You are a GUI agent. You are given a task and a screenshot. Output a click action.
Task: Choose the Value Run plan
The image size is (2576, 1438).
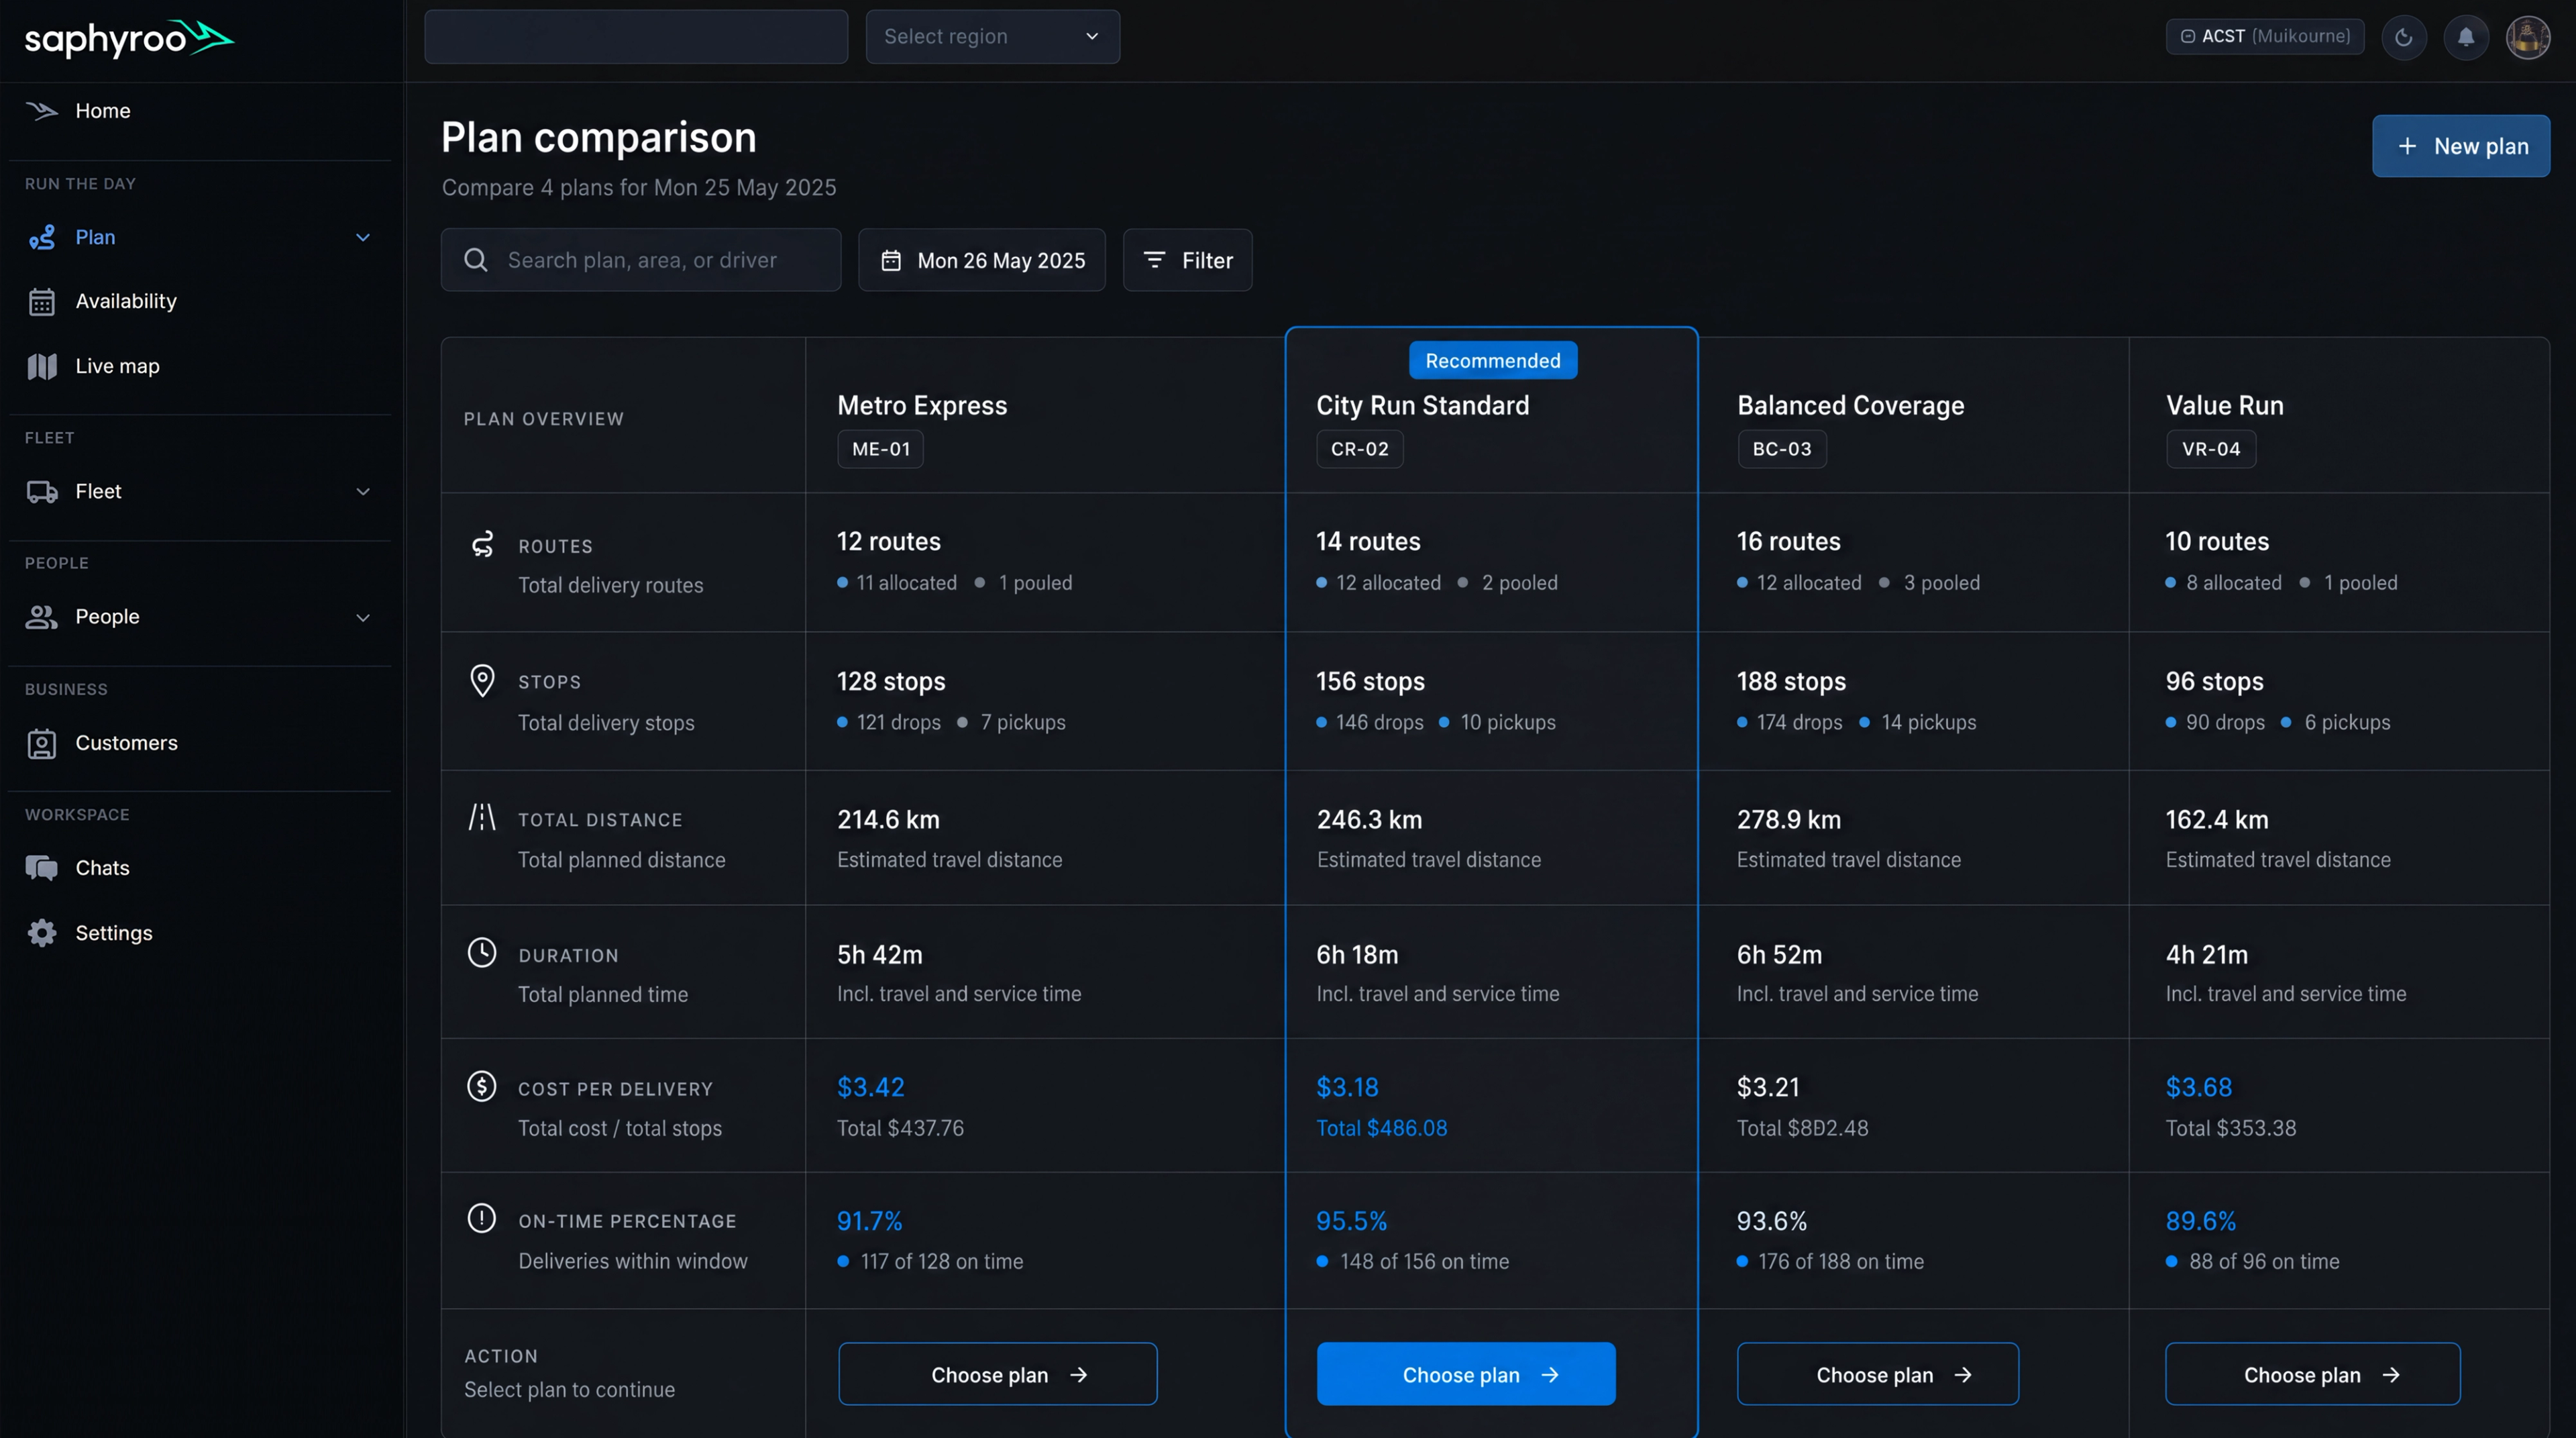point(2313,1374)
